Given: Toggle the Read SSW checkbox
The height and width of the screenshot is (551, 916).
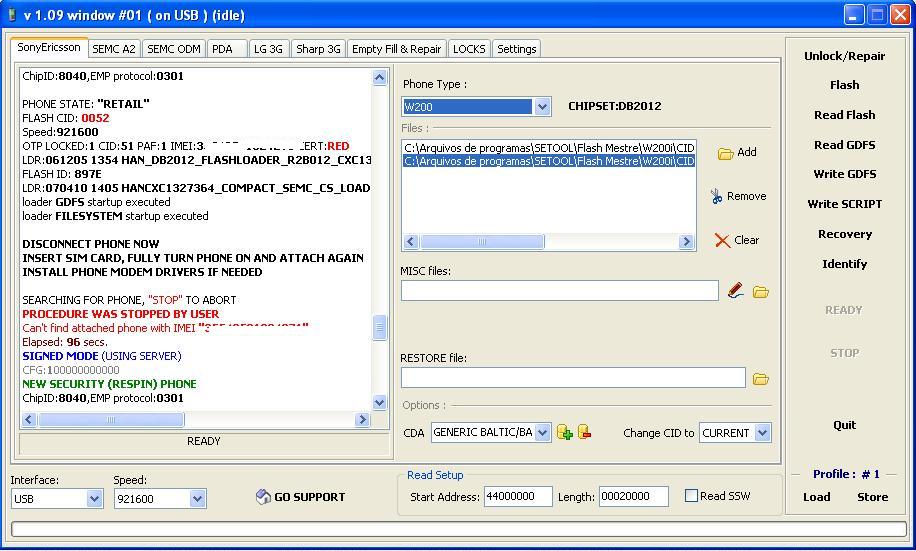Looking at the screenshot, I should [x=691, y=496].
